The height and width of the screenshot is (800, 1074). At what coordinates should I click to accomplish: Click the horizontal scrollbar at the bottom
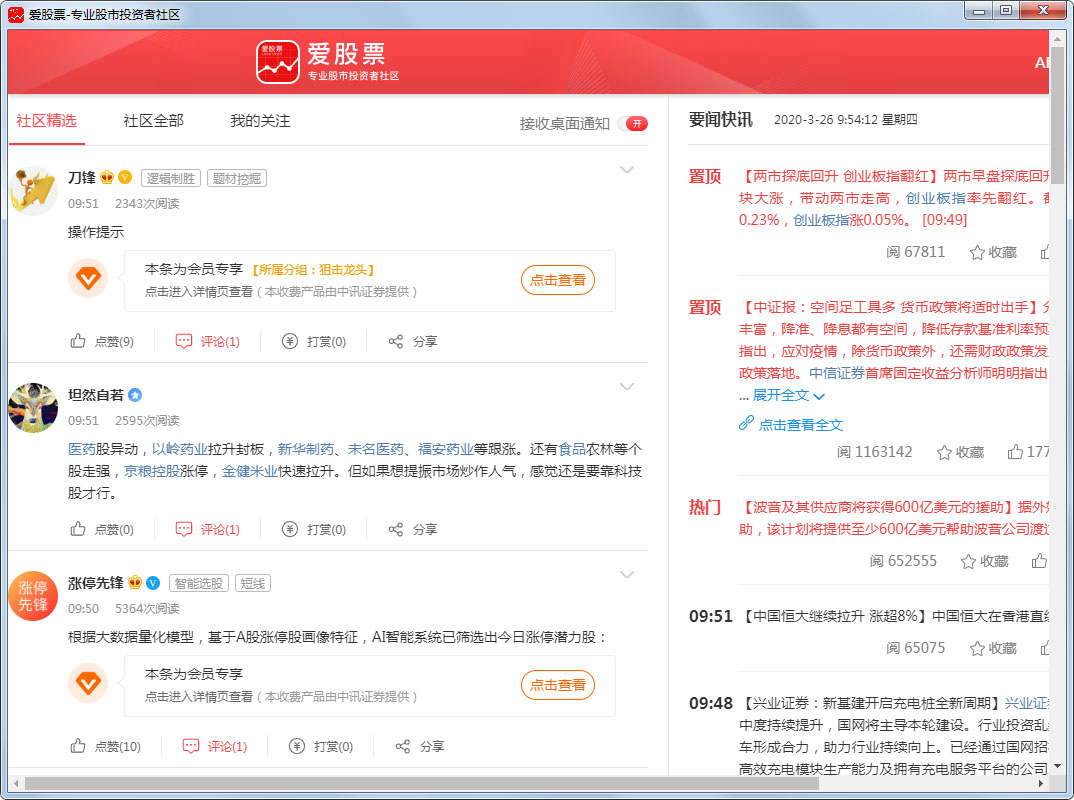tap(420, 783)
